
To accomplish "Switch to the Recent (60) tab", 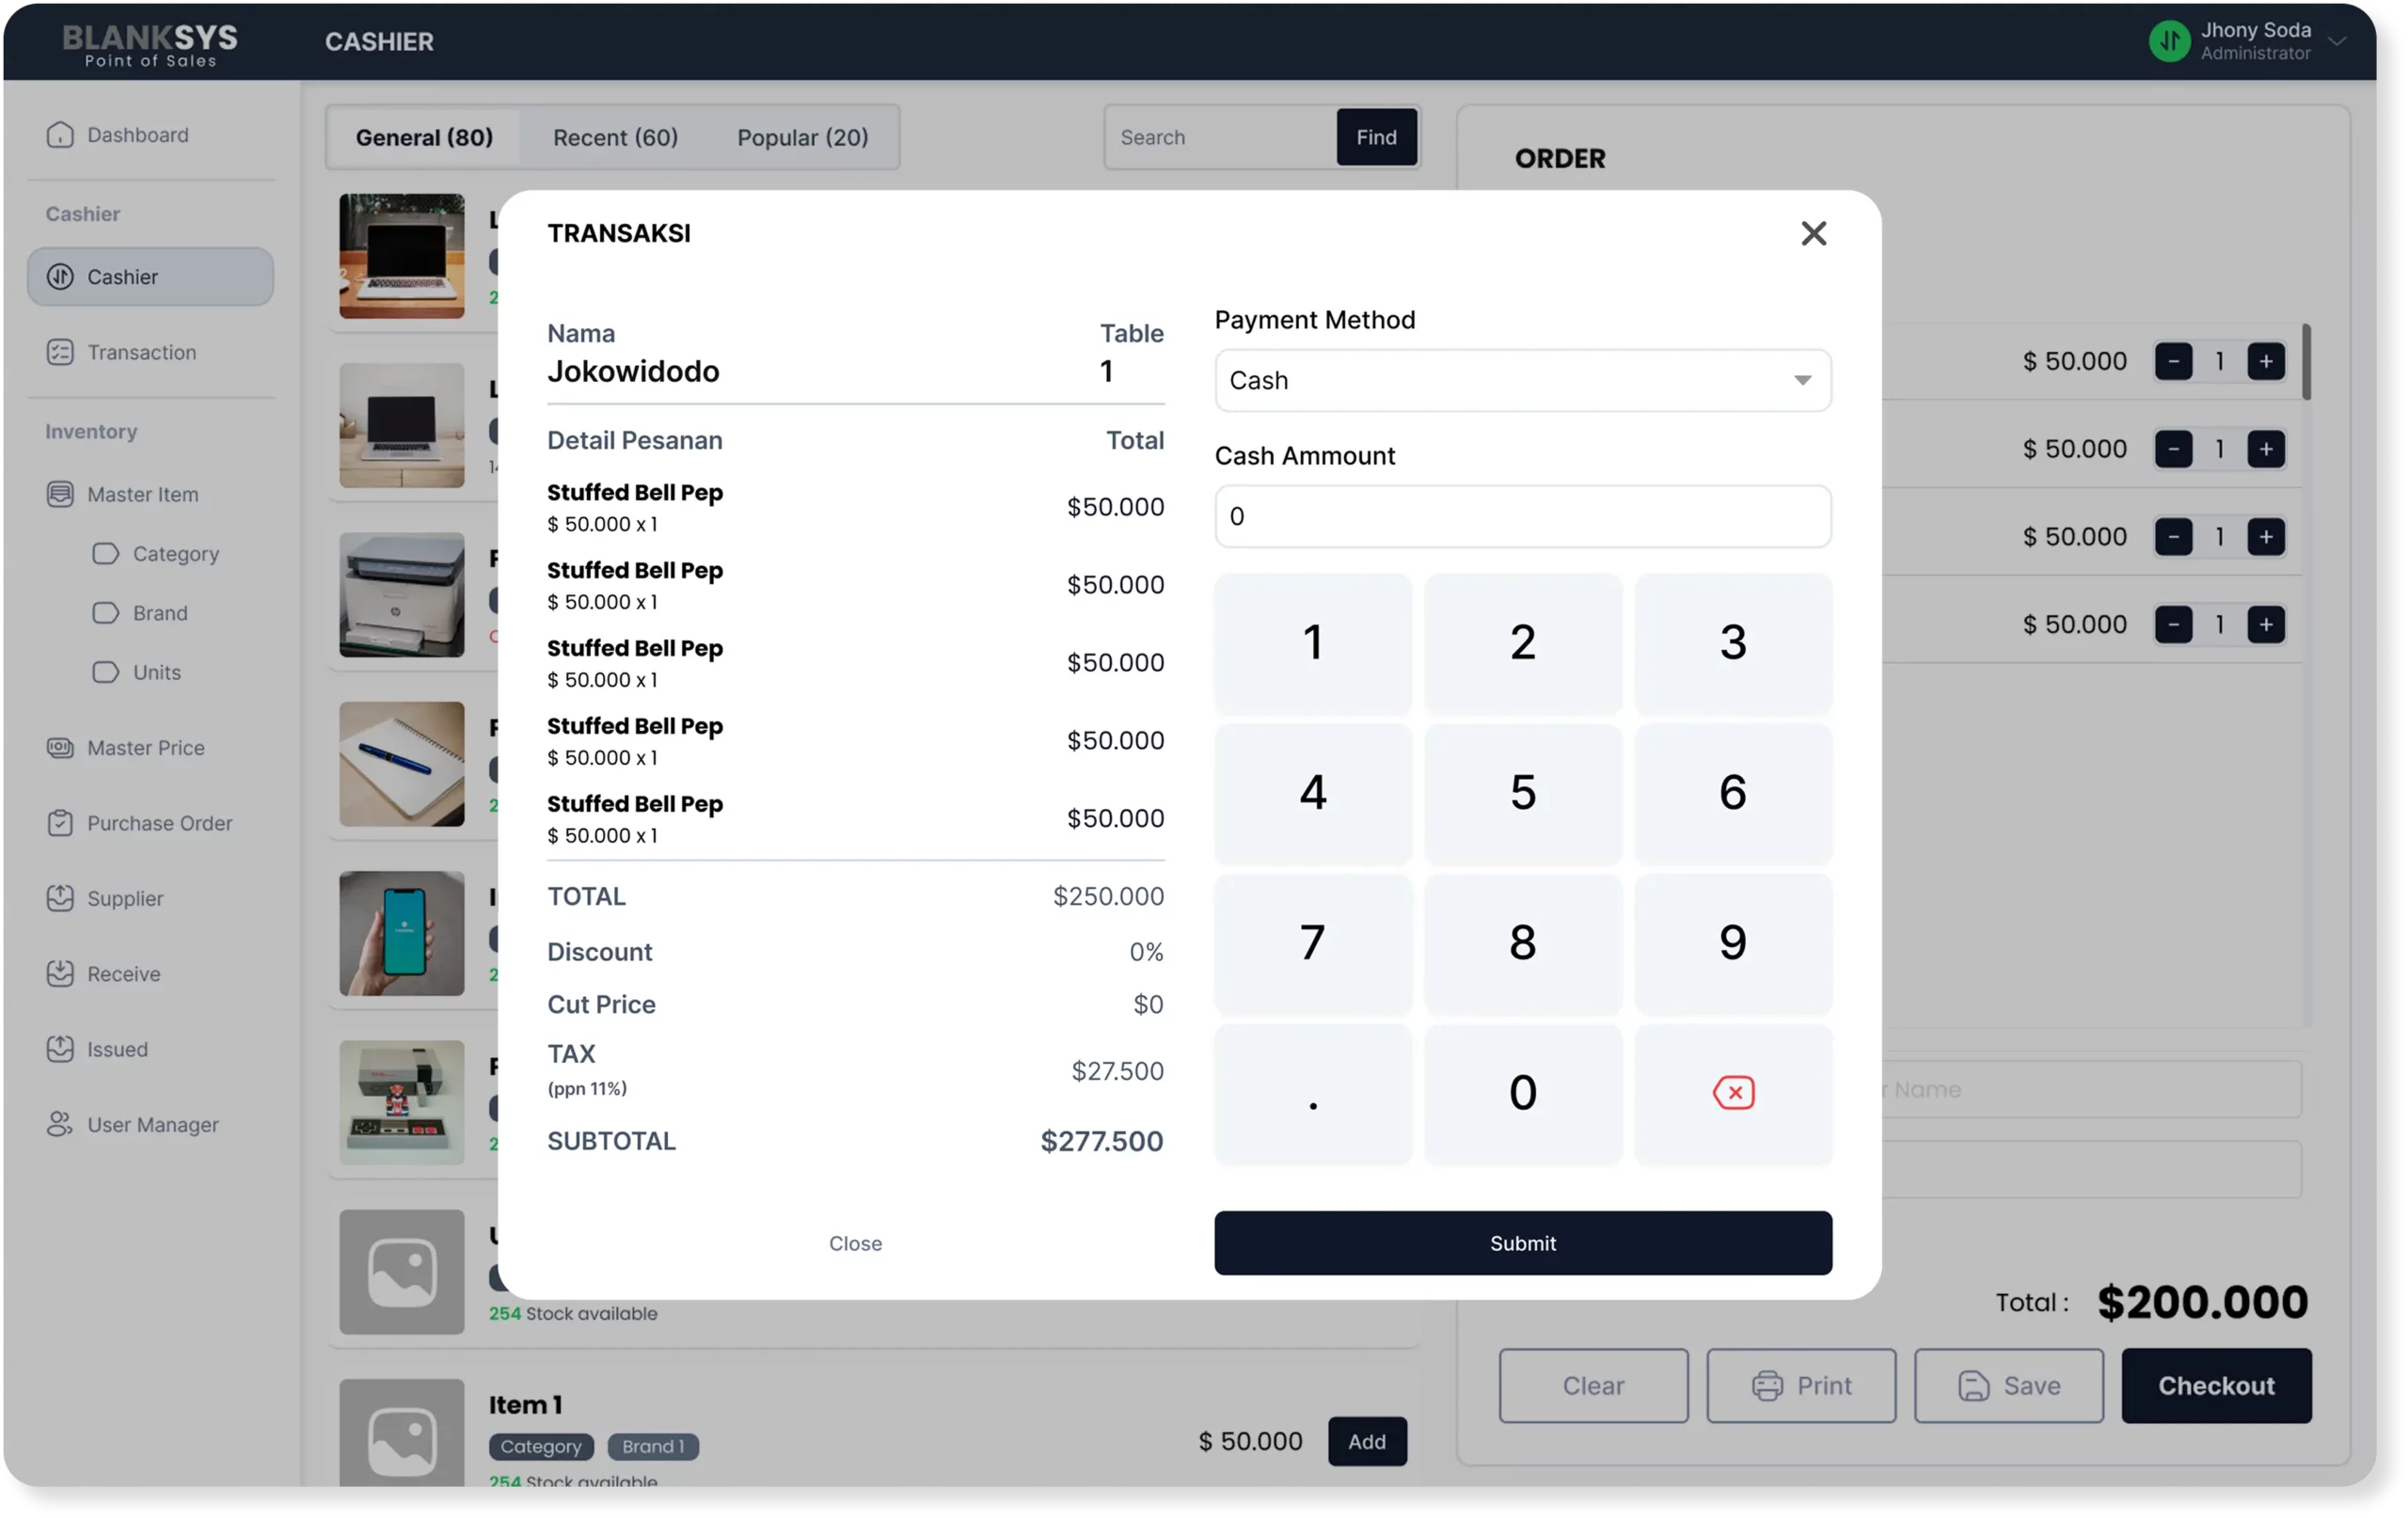I will click(615, 137).
